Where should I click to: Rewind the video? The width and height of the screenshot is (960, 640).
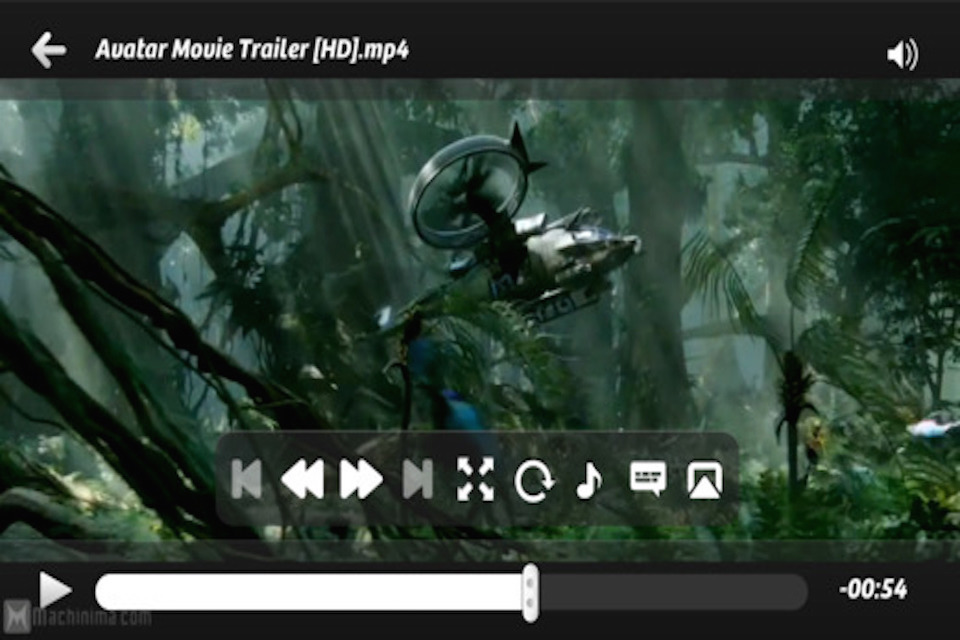click(302, 479)
